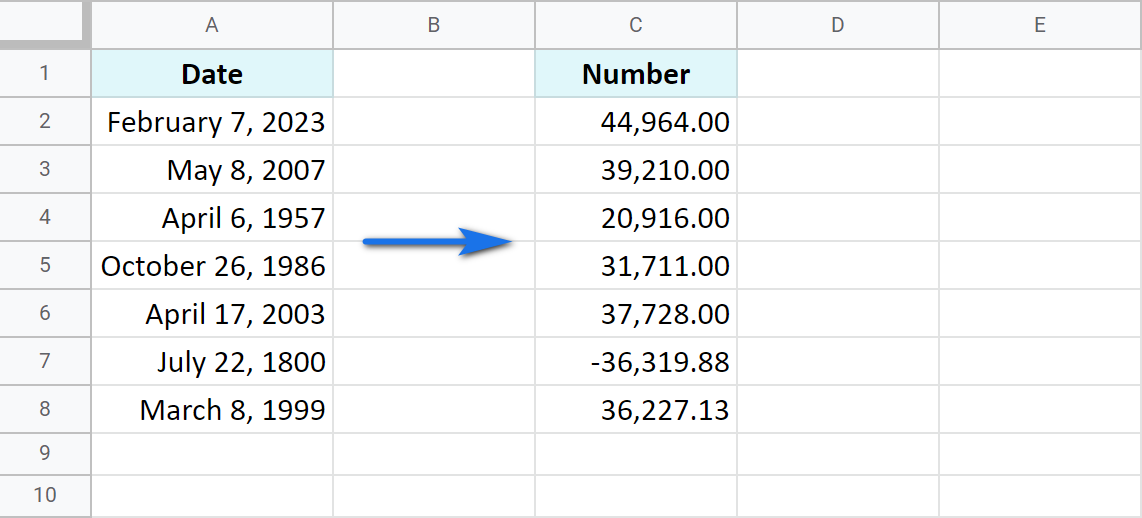Select row 2 header
The height and width of the screenshot is (518, 1142).
point(45,121)
